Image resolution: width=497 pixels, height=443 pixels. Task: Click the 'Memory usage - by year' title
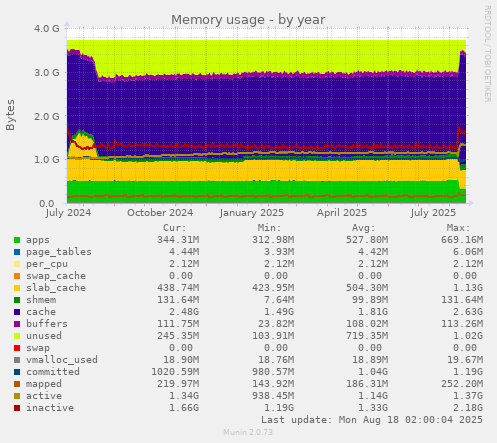pos(248,20)
